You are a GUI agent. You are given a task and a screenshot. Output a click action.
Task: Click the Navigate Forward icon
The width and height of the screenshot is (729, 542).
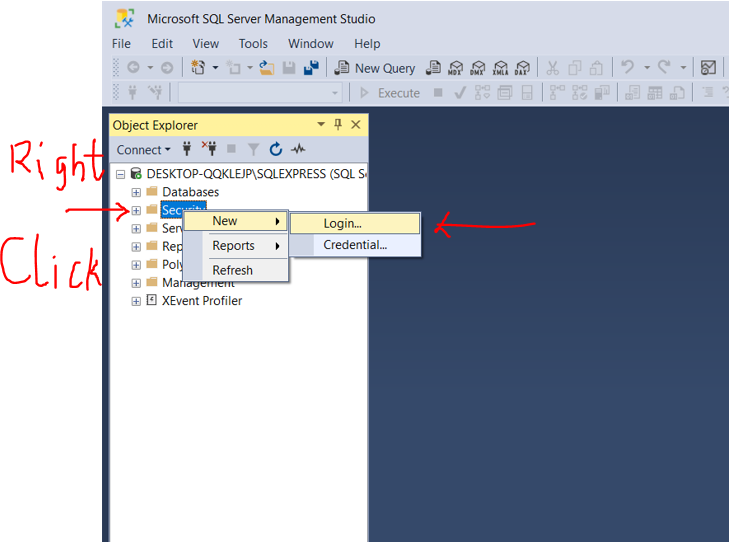click(167, 68)
